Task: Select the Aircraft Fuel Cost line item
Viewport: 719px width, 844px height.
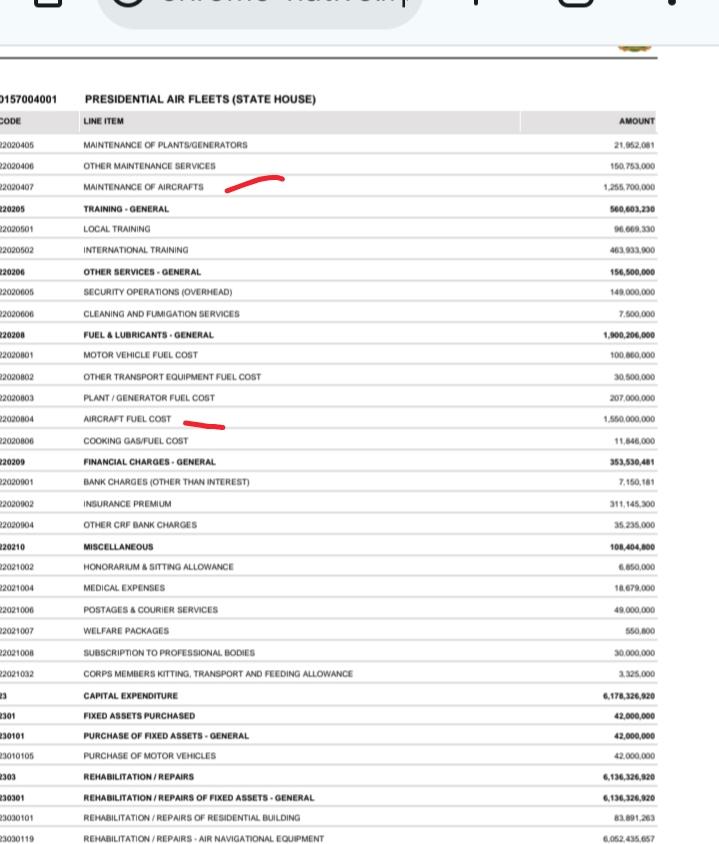Action: point(127,419)
